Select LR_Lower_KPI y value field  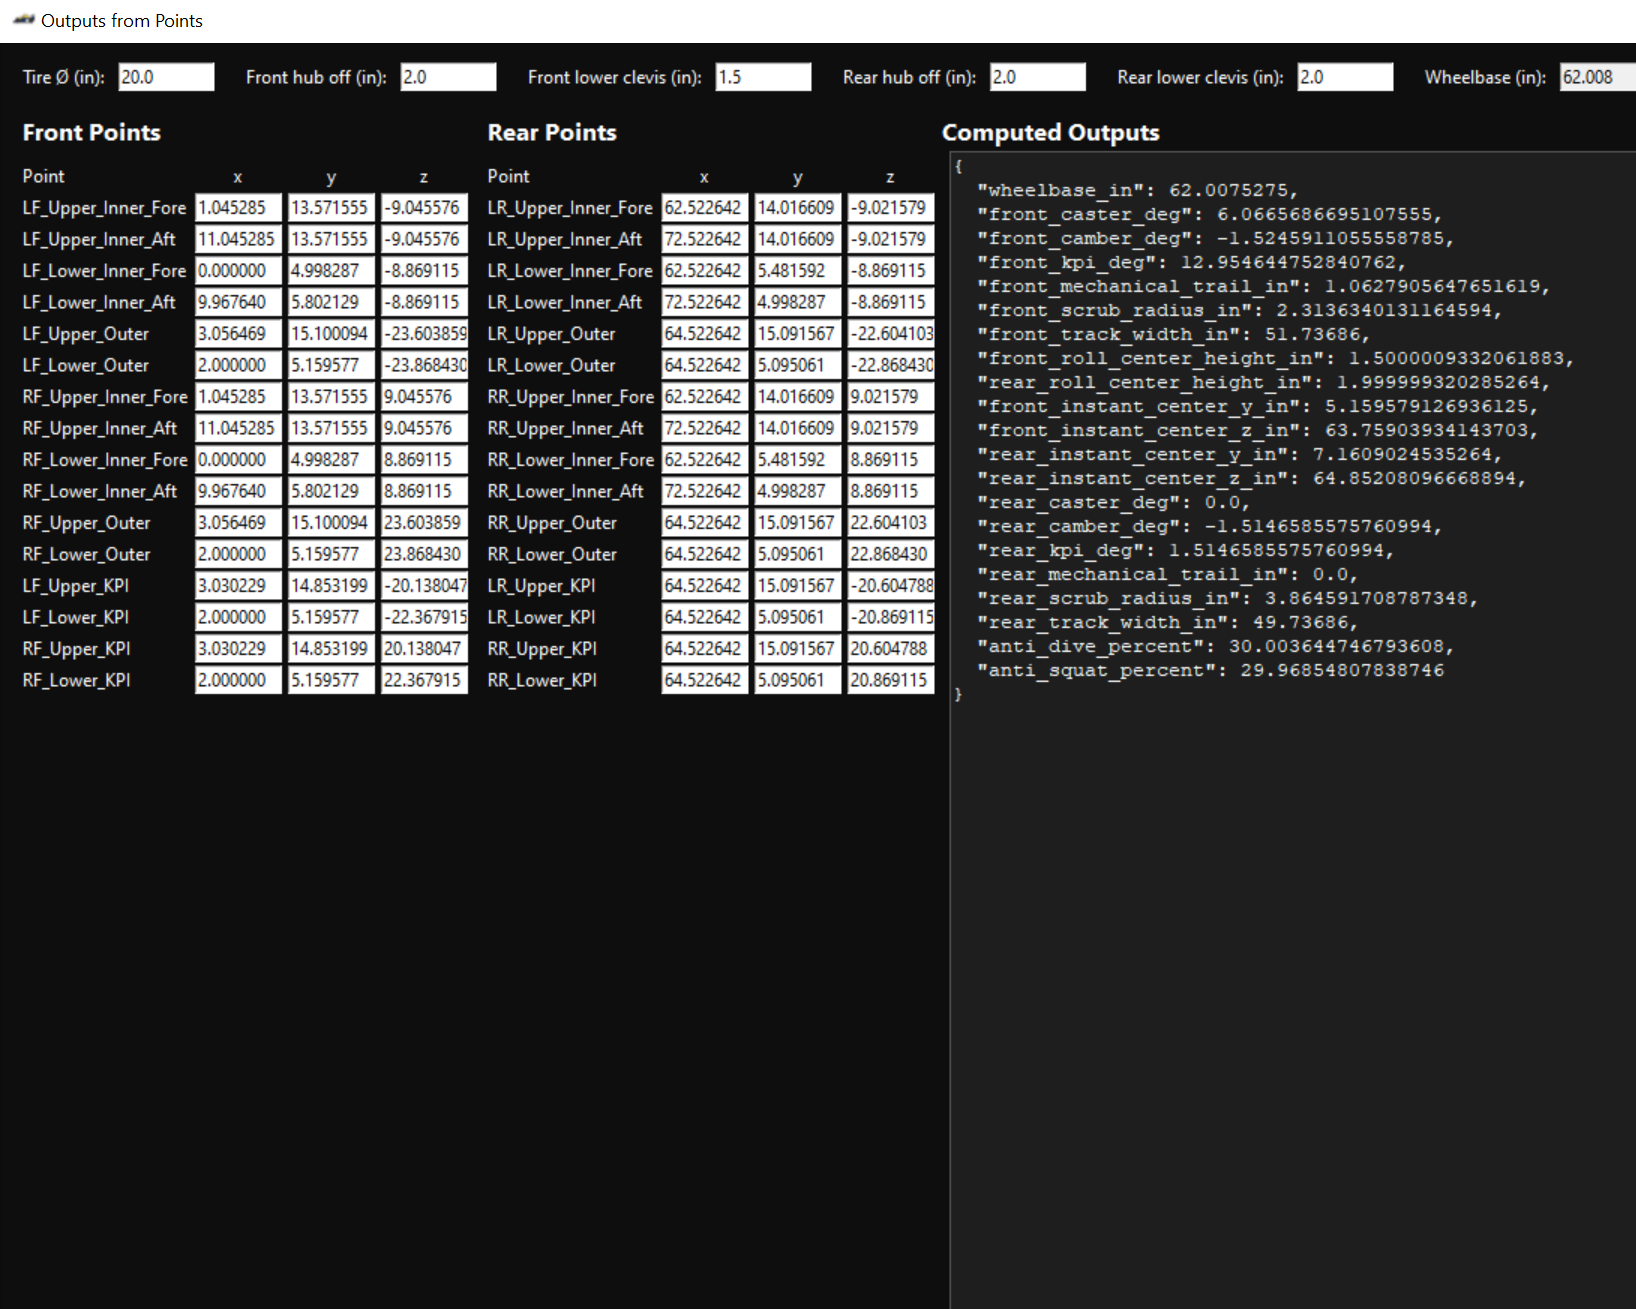(x=797, y=617)
